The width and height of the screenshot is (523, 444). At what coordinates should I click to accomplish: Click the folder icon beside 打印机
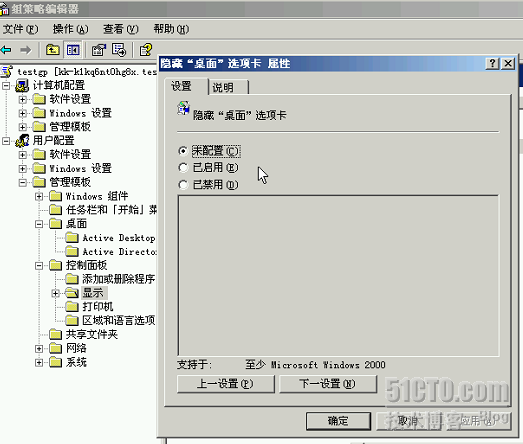pyautogui.click(x=72, y=306)
